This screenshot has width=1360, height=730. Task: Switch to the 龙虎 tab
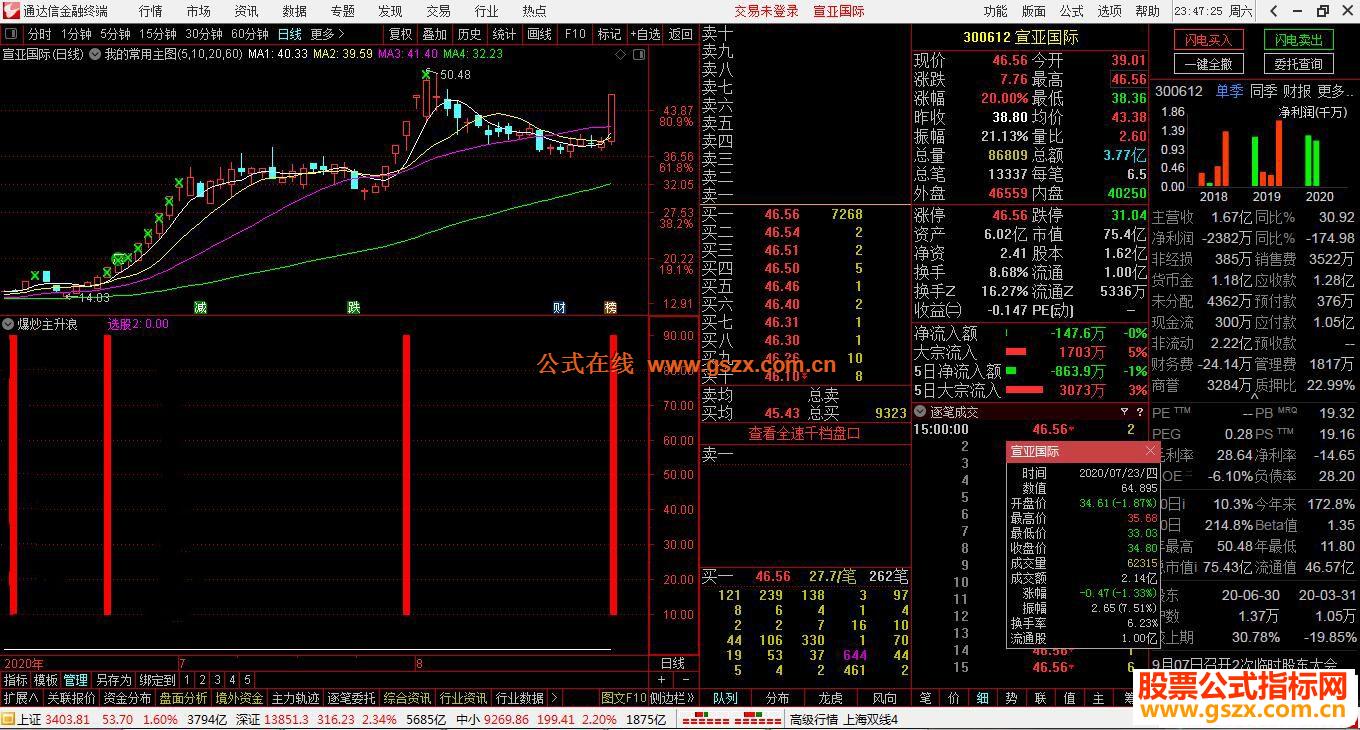coord(831,698)
